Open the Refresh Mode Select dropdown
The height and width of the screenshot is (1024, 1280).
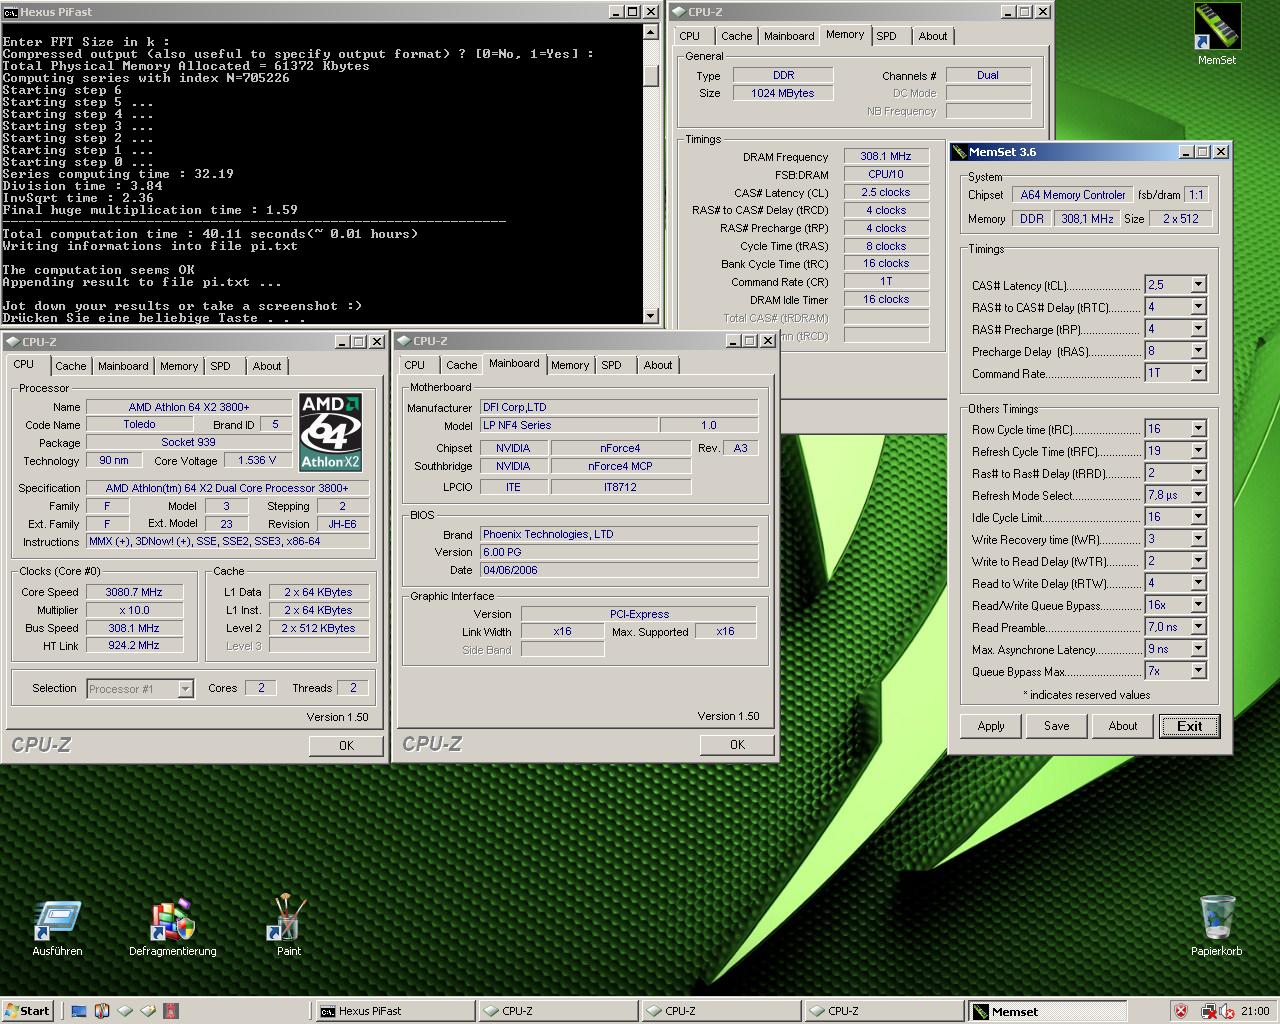1198,495
